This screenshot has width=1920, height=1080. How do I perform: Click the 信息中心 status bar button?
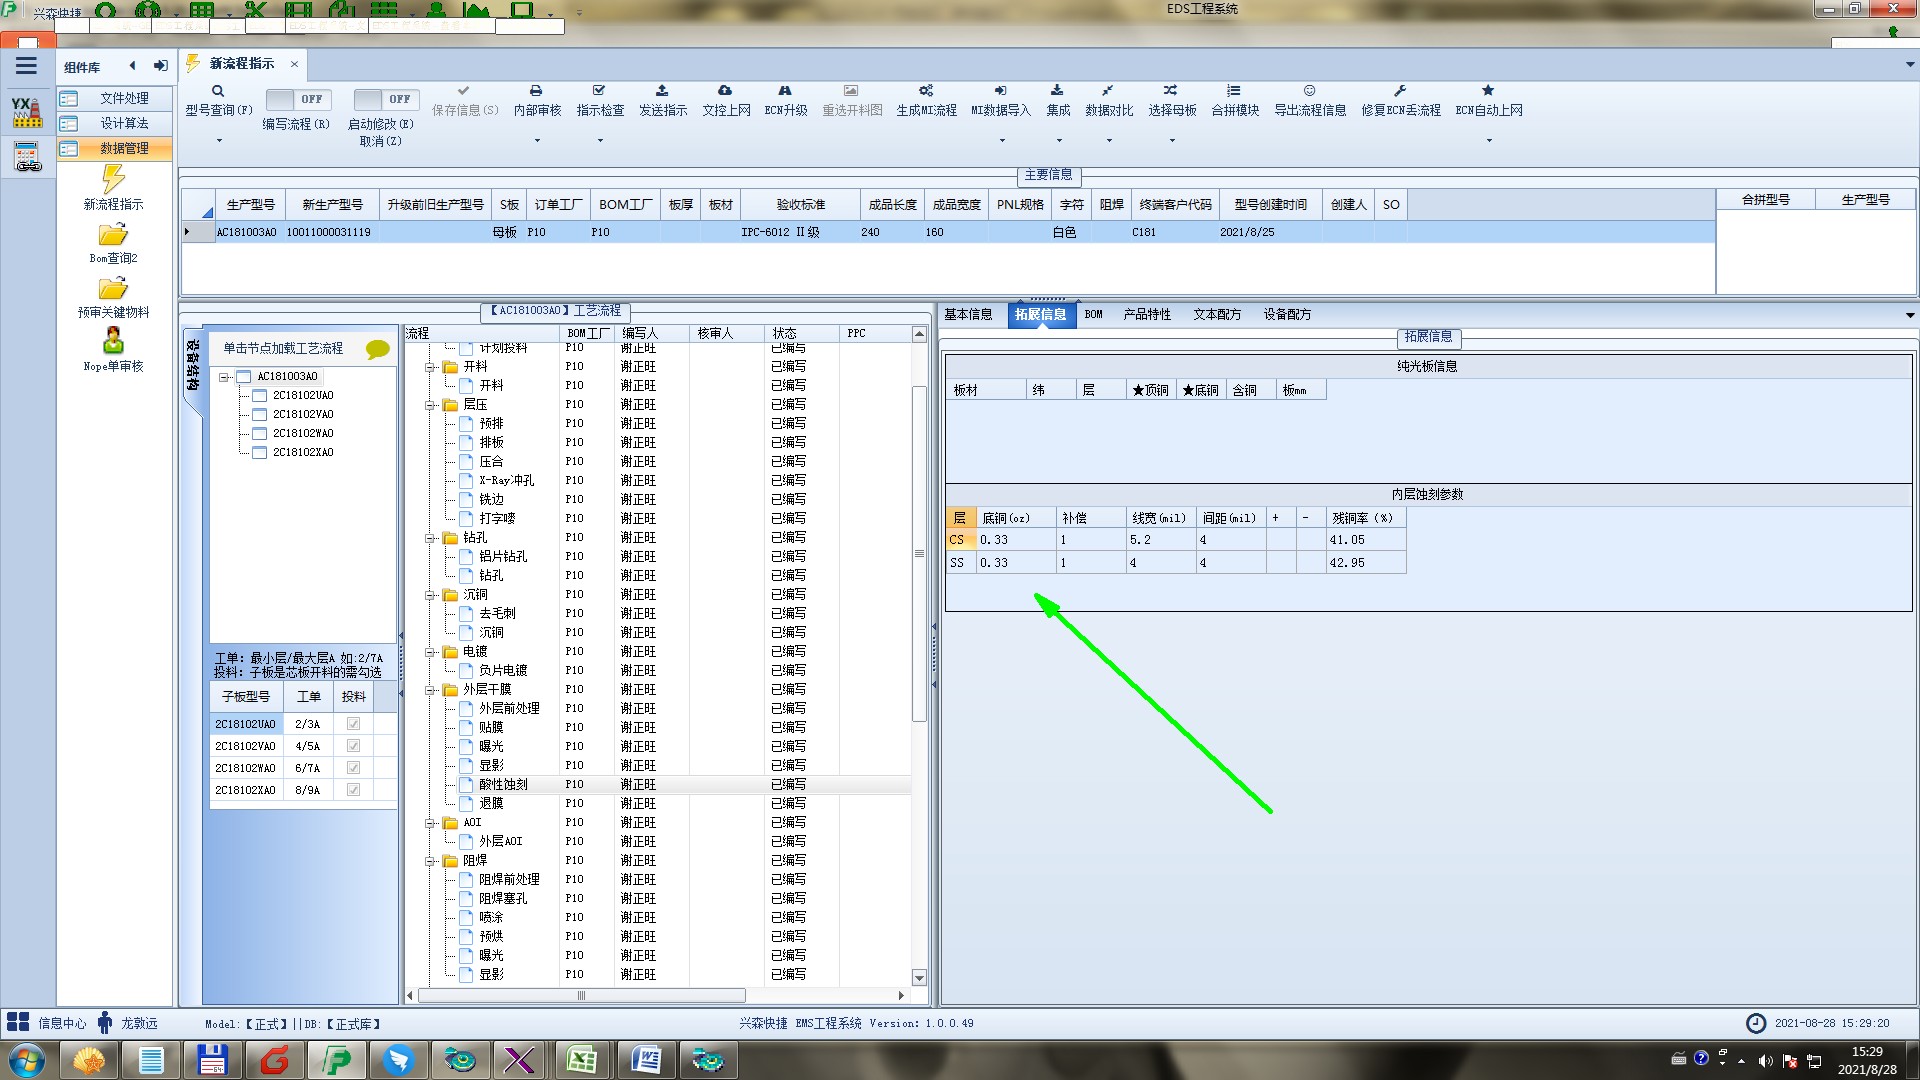coord(48,1023)
